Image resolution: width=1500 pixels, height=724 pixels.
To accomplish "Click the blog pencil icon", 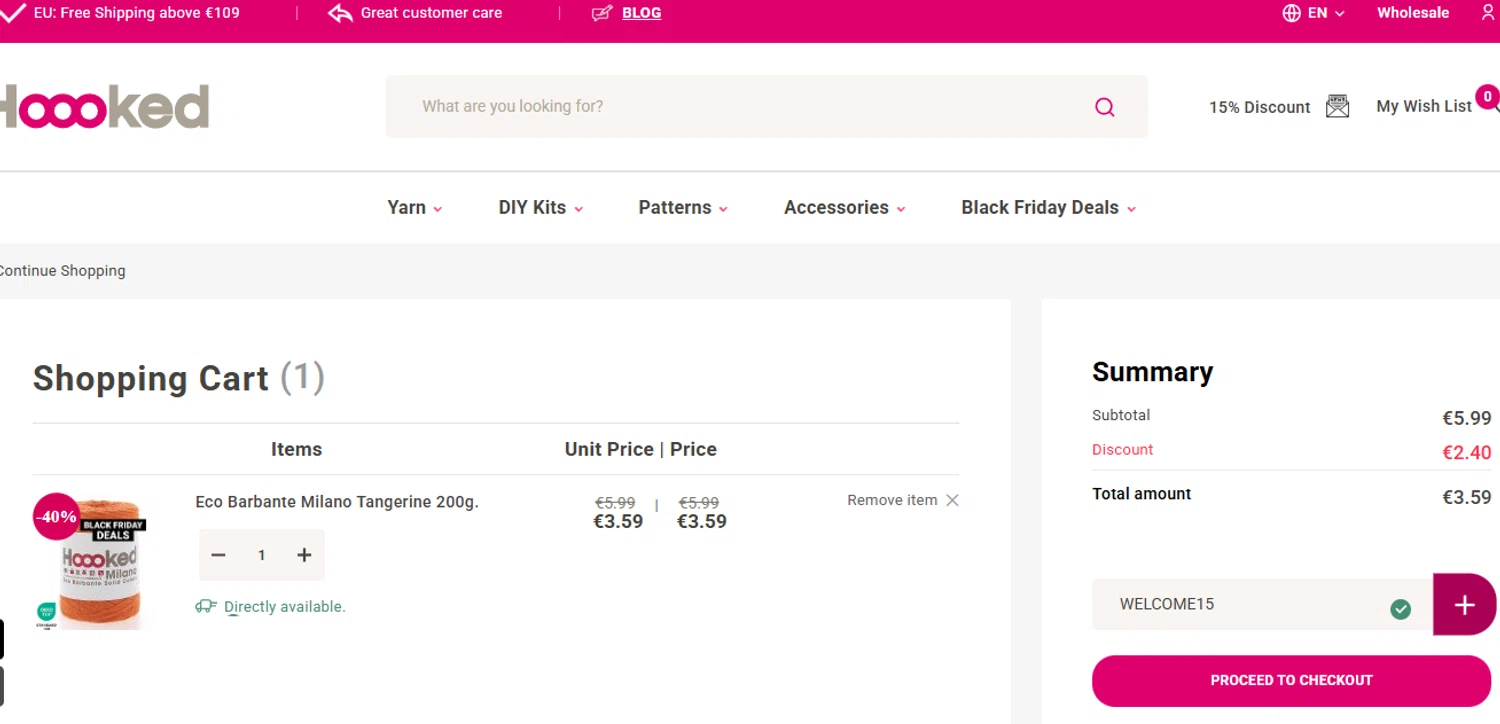I will pyautogui.click(x=601, y=13).
